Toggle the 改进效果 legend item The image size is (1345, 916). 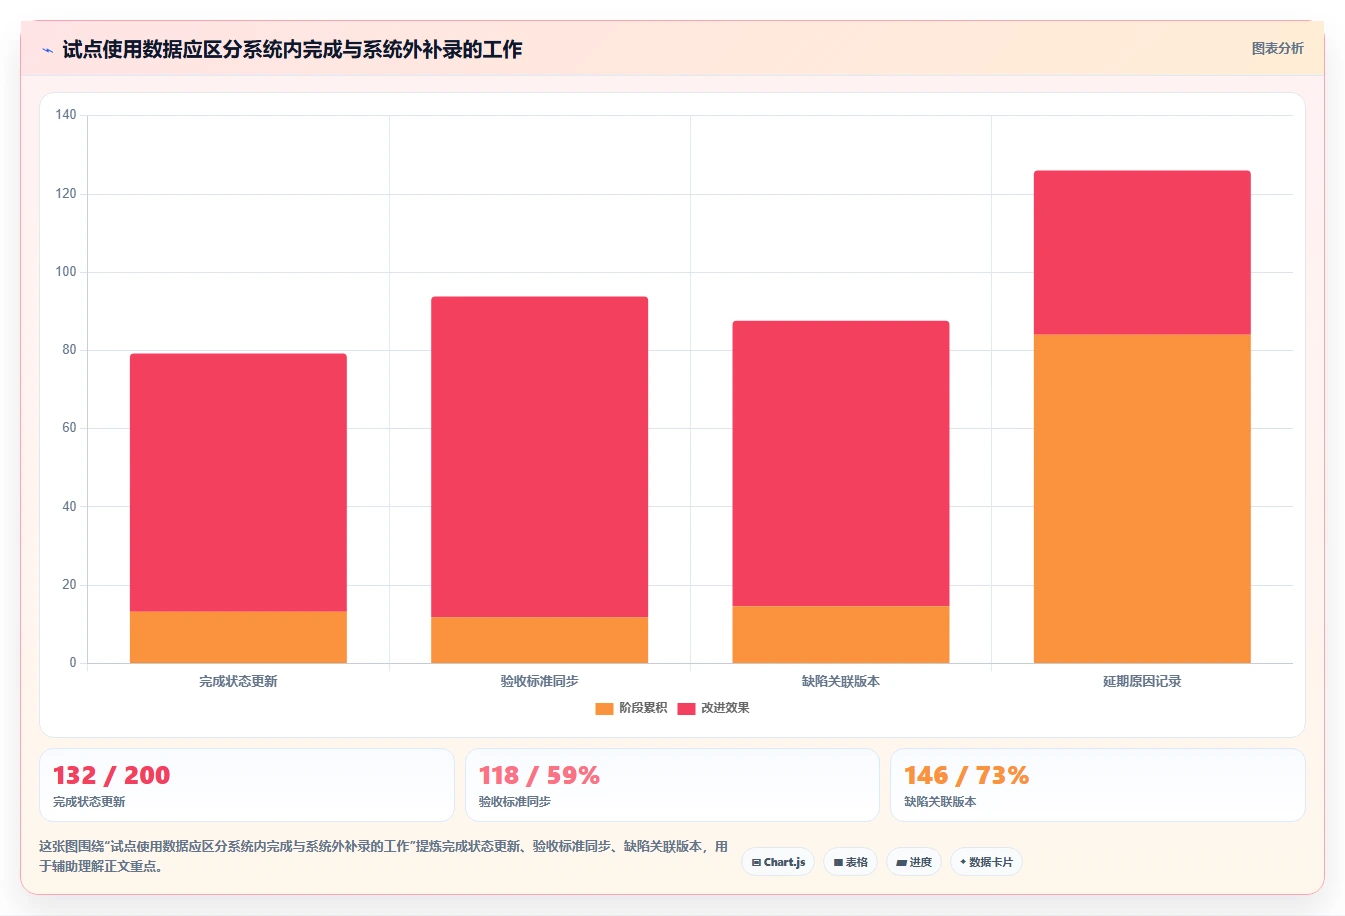pos(713,708)
